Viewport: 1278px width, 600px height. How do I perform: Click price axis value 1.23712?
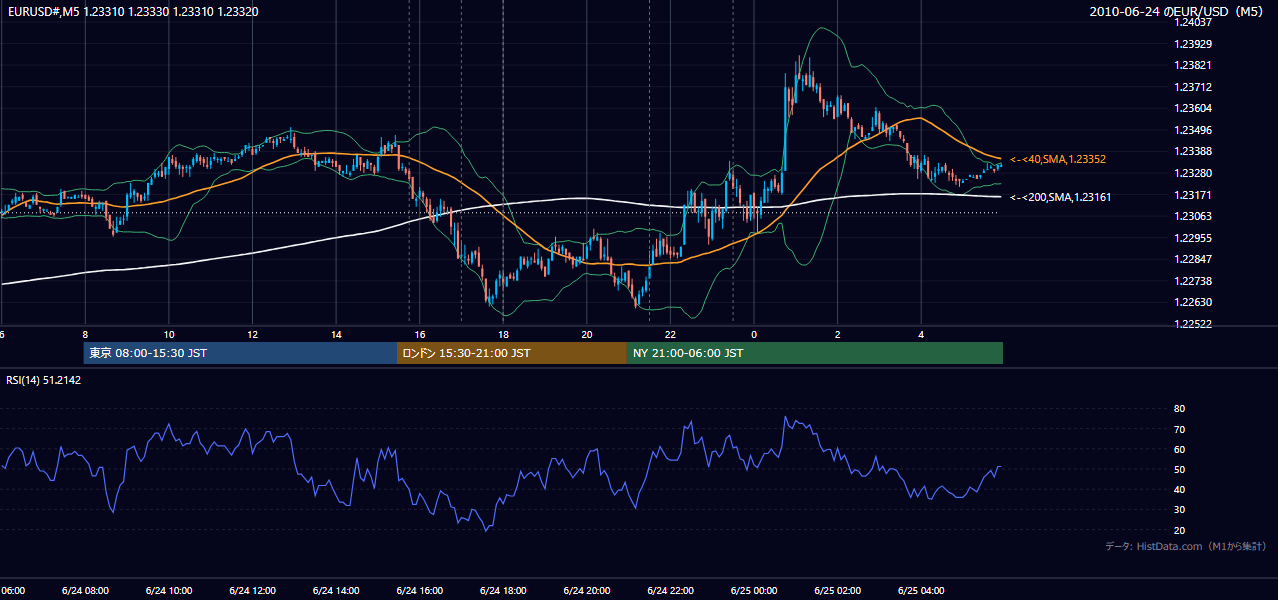[x=1193, y=87]
